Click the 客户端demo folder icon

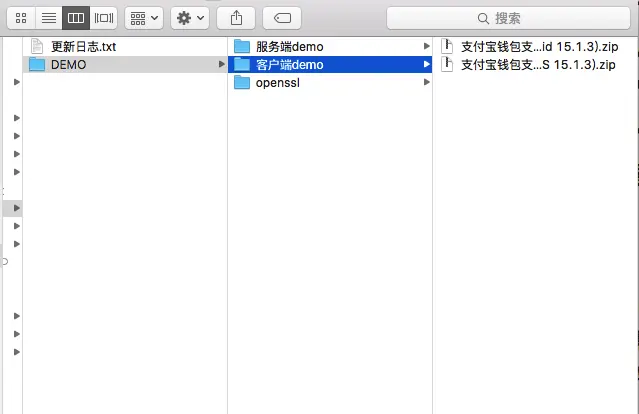click(x=242, y=64)
